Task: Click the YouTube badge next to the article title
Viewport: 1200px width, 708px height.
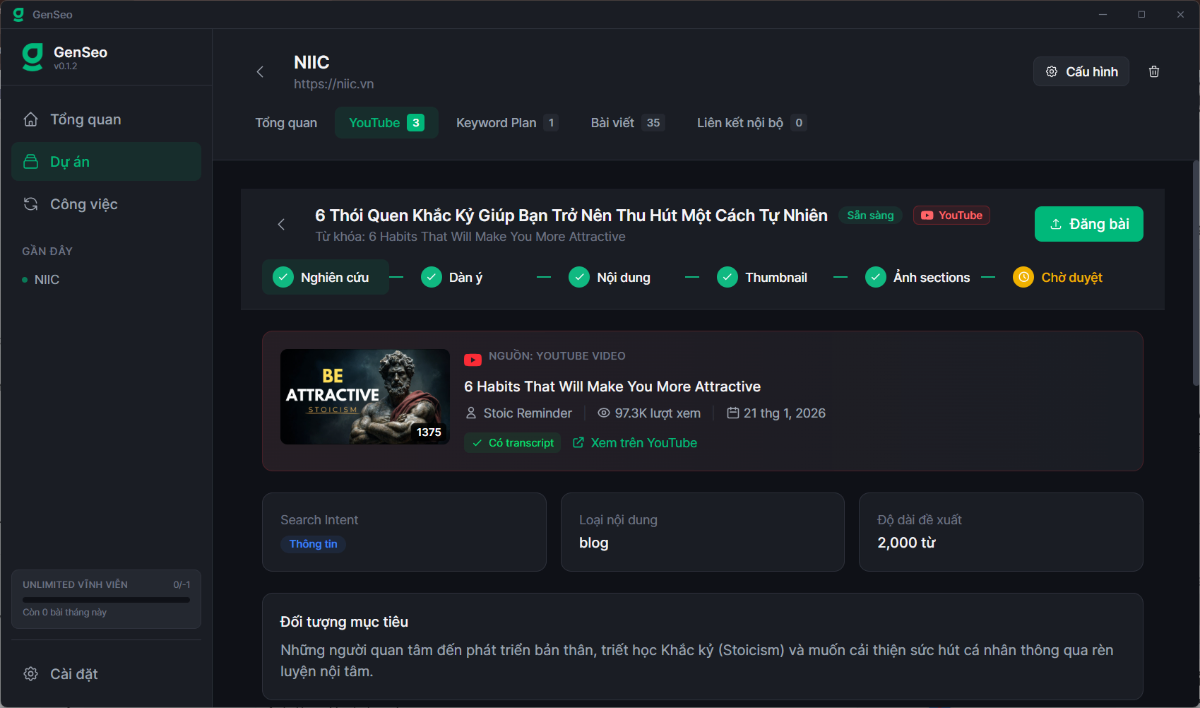Action: [x=951, y=215]
